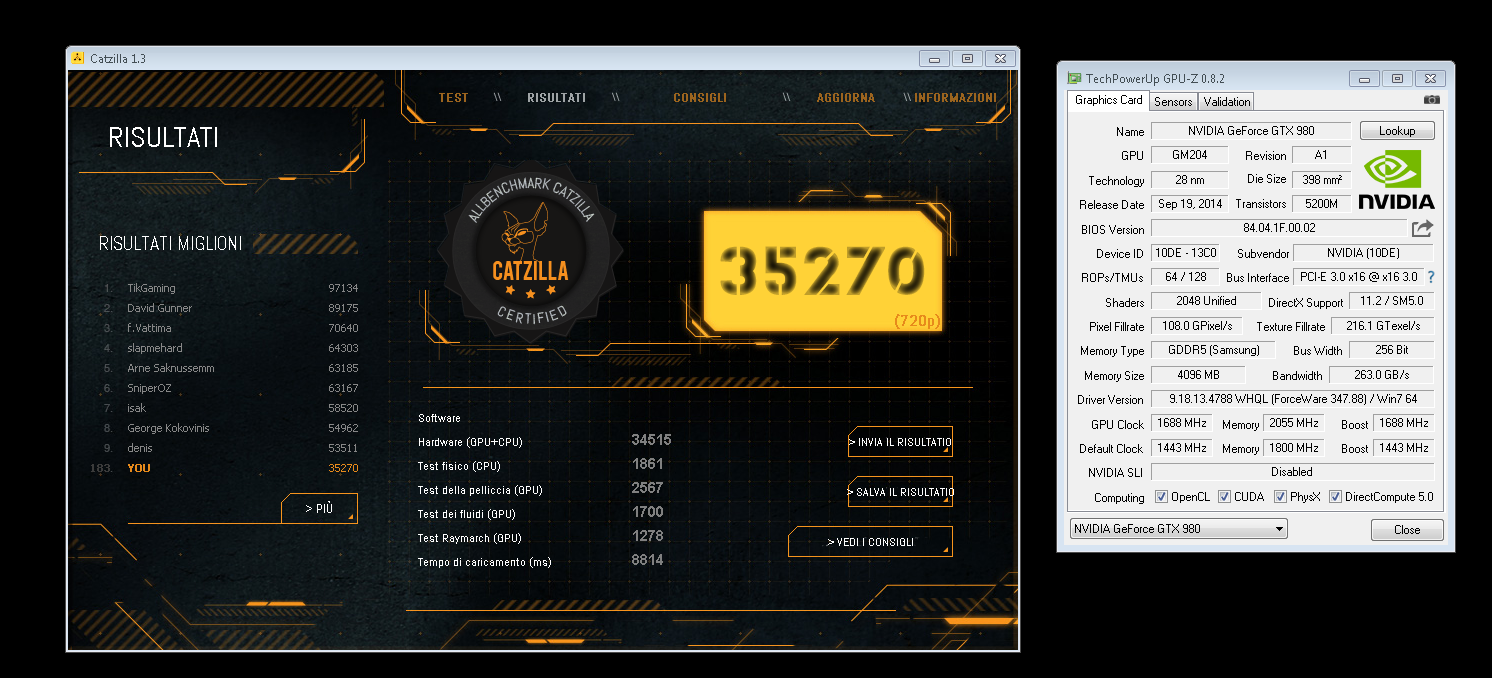The image size is (1492, 678).
Task: Select SniperOZ leaderboard entry
Action: coord(230,388)
